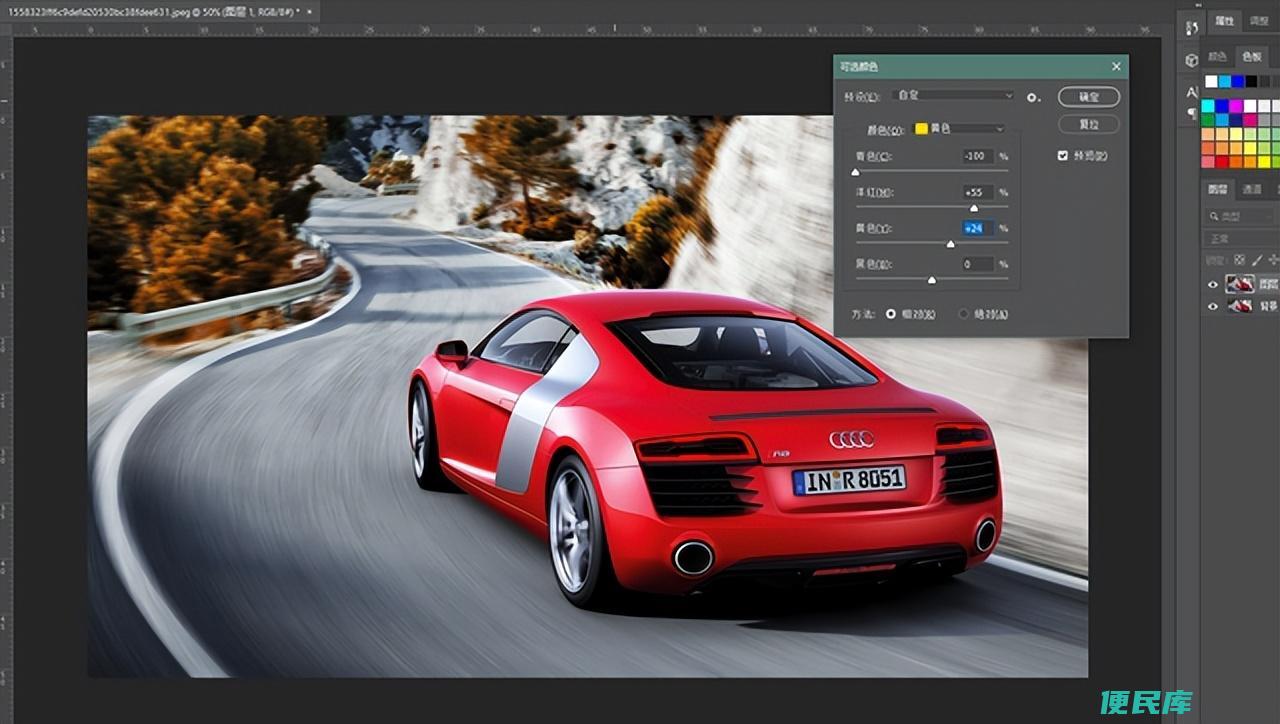This screenshot has height=724, width=1280.
Task: Open the history panel icon in side strip
Action: tap(1191, 28)
